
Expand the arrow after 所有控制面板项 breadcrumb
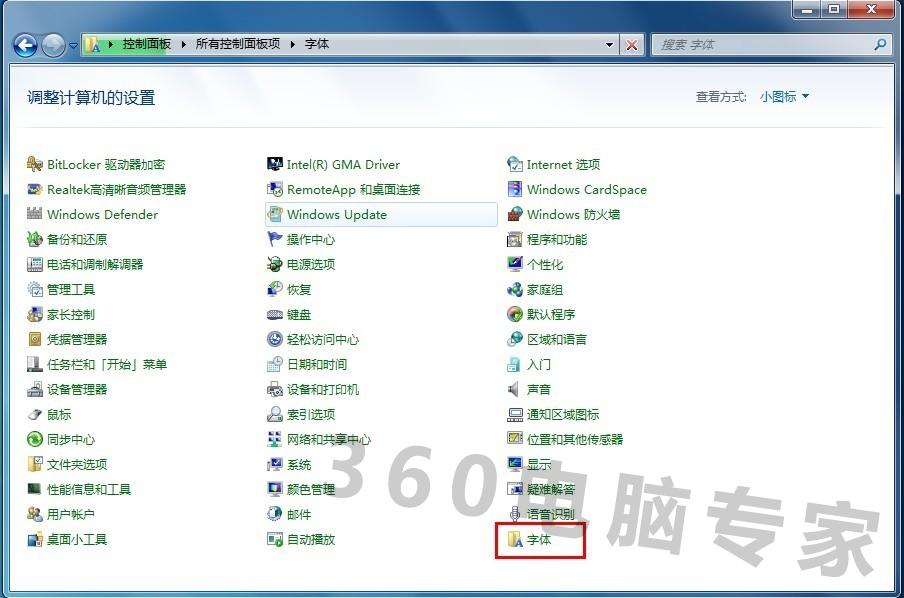(x=293, y=44)
